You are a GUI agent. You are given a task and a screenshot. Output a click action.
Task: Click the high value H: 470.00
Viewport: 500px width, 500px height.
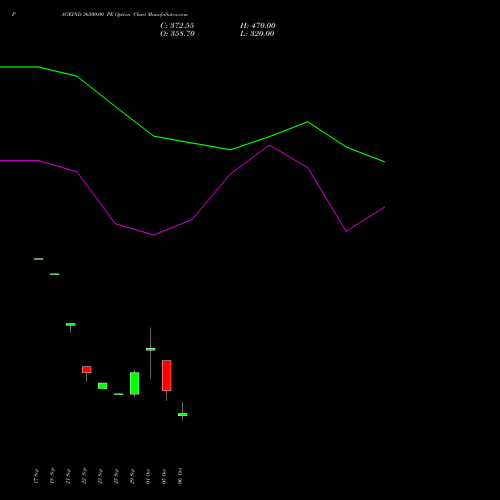tap(258, 26)
